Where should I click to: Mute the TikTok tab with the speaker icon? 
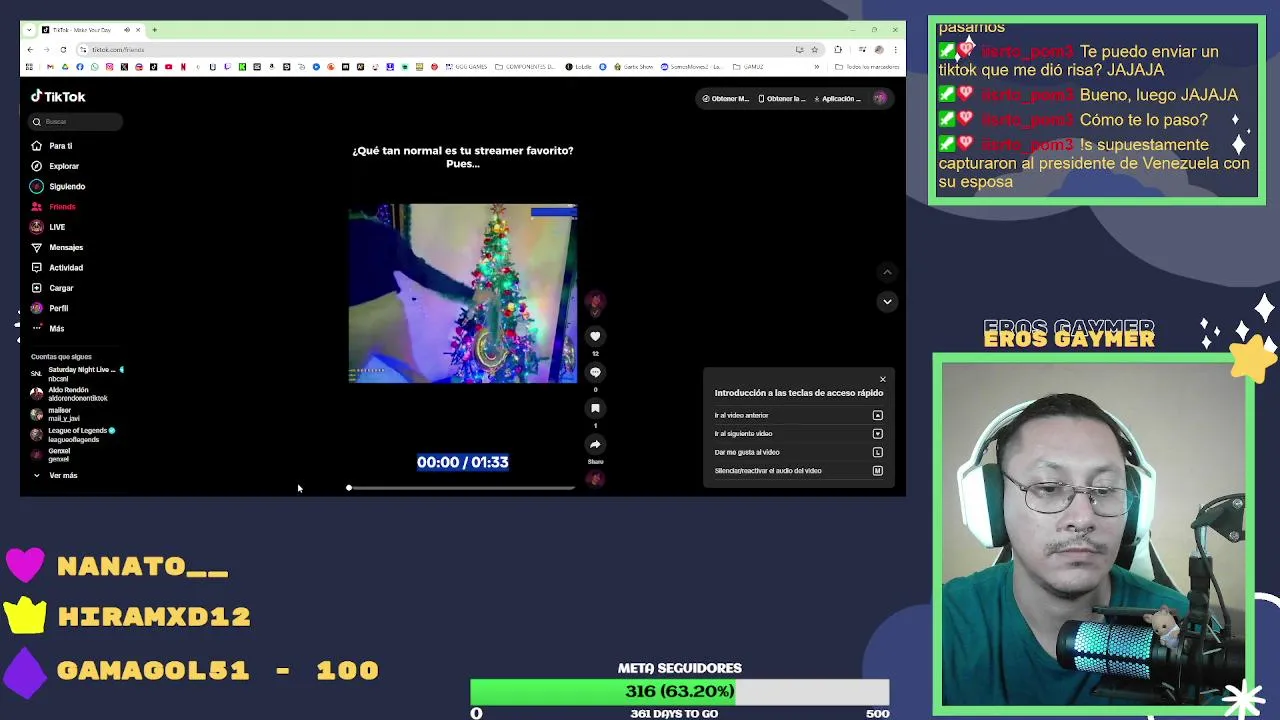point(127,30)
